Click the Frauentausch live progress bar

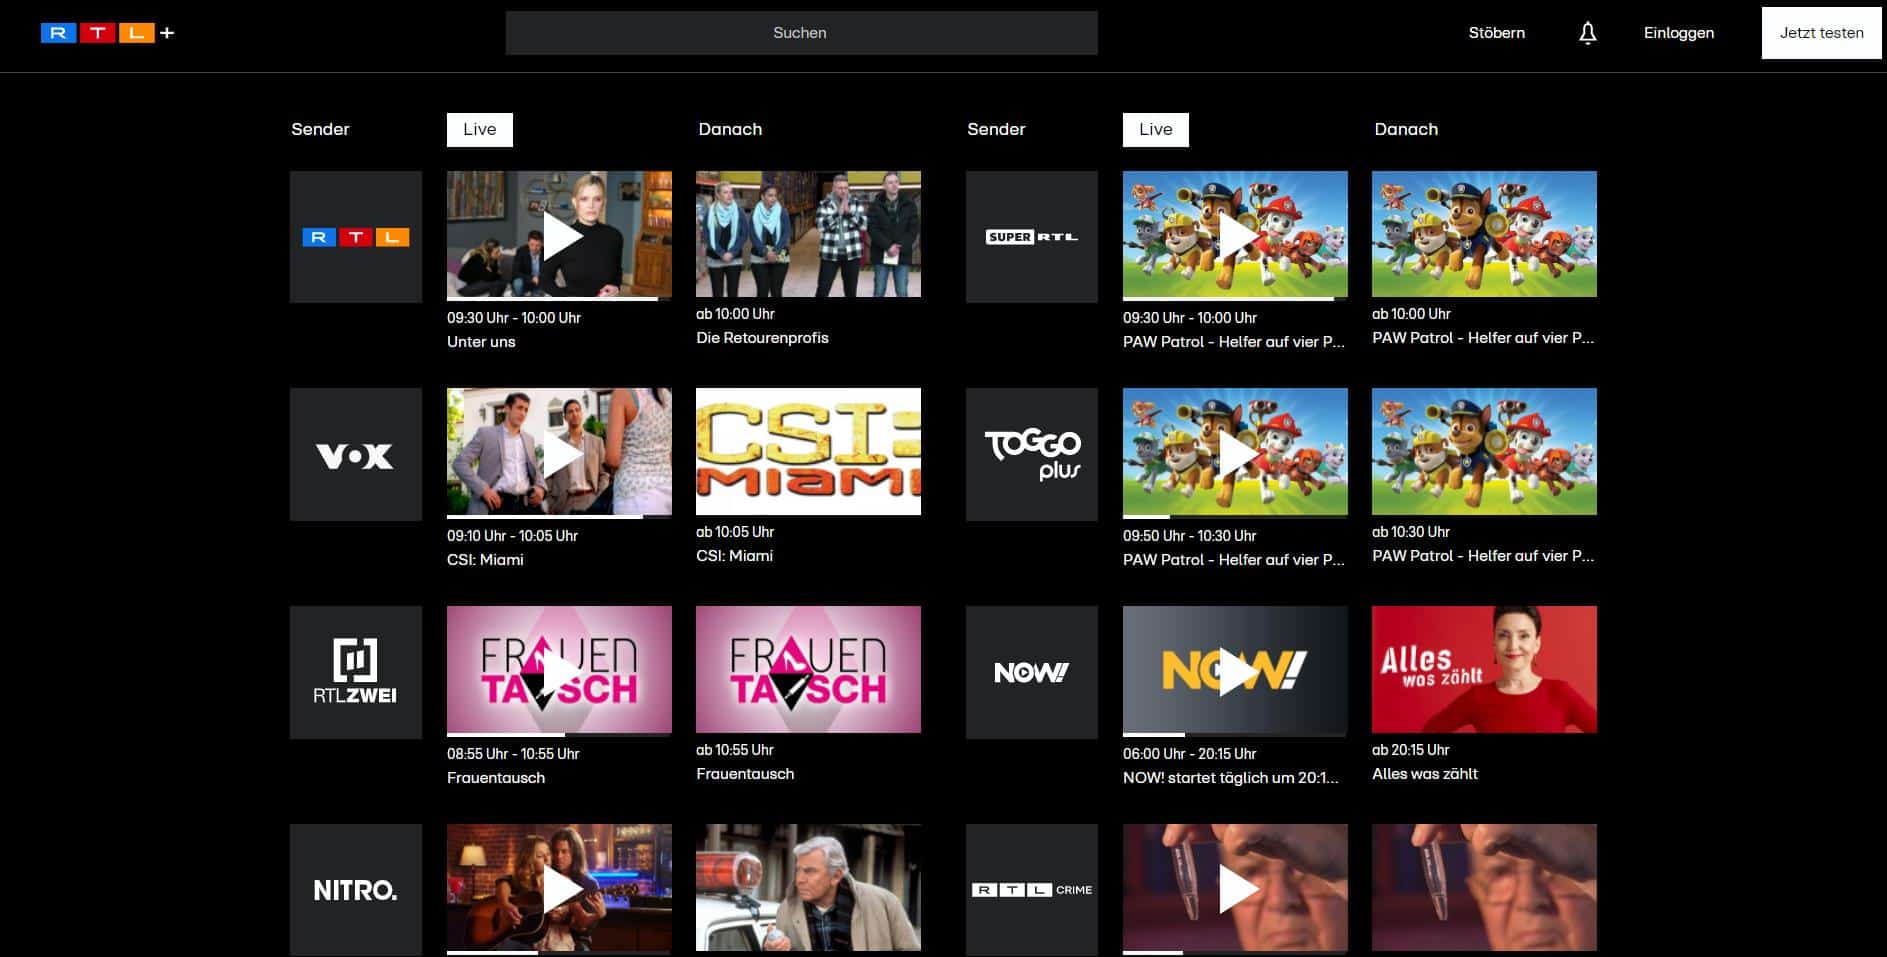coord(560,734)
